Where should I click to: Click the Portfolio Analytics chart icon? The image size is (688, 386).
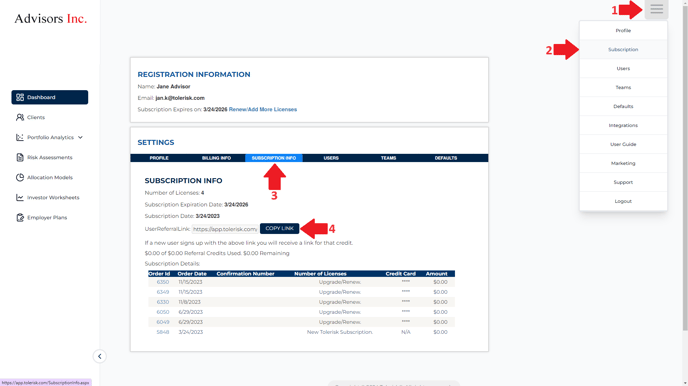pos(20,137)
